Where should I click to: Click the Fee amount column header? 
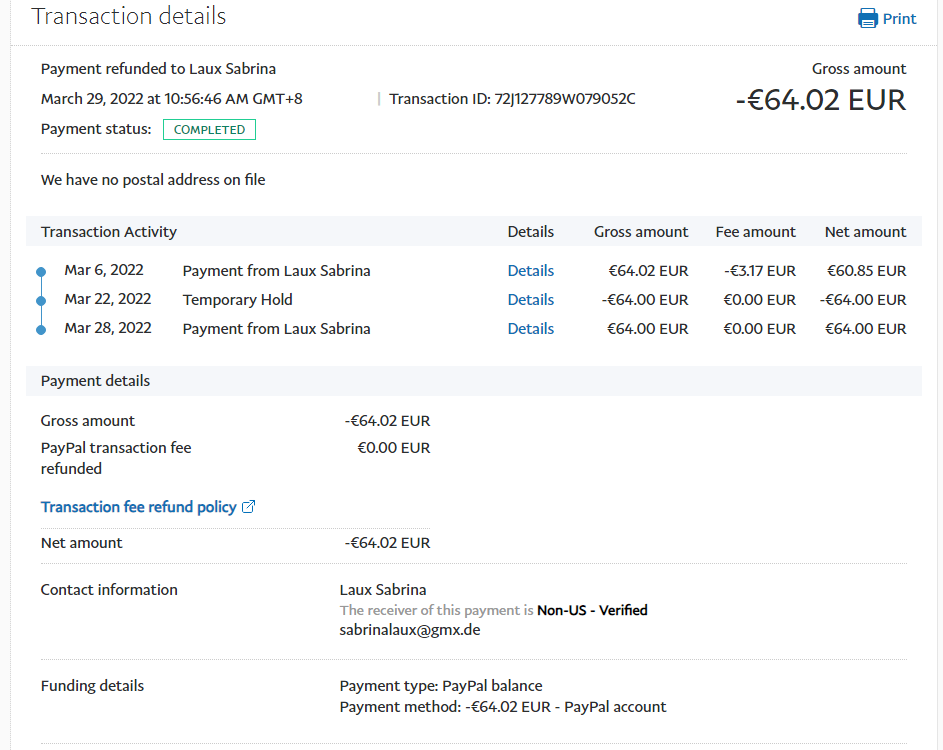point(755,232)
